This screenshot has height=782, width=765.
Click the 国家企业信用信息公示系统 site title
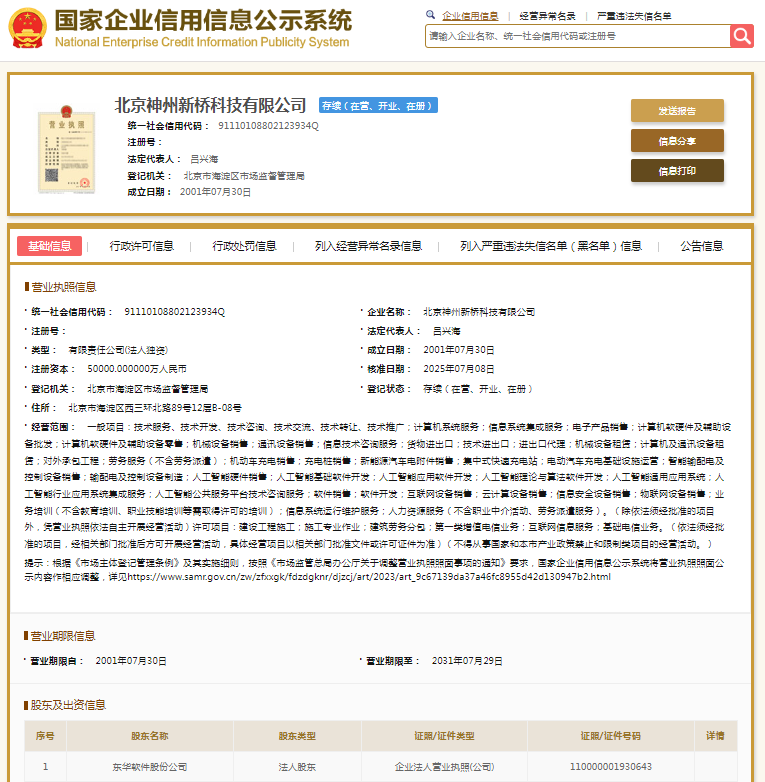[x=202, y=21]
